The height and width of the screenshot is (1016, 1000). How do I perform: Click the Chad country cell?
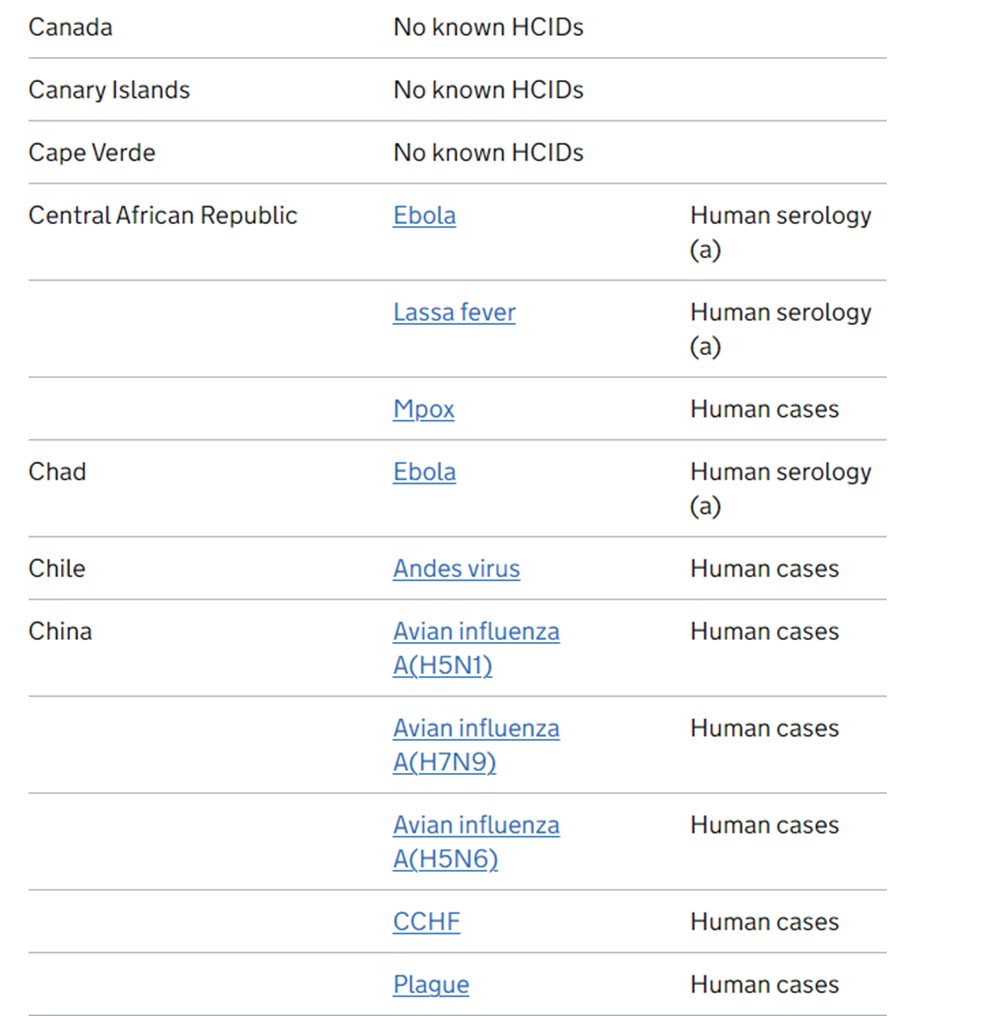click(57, 472)
